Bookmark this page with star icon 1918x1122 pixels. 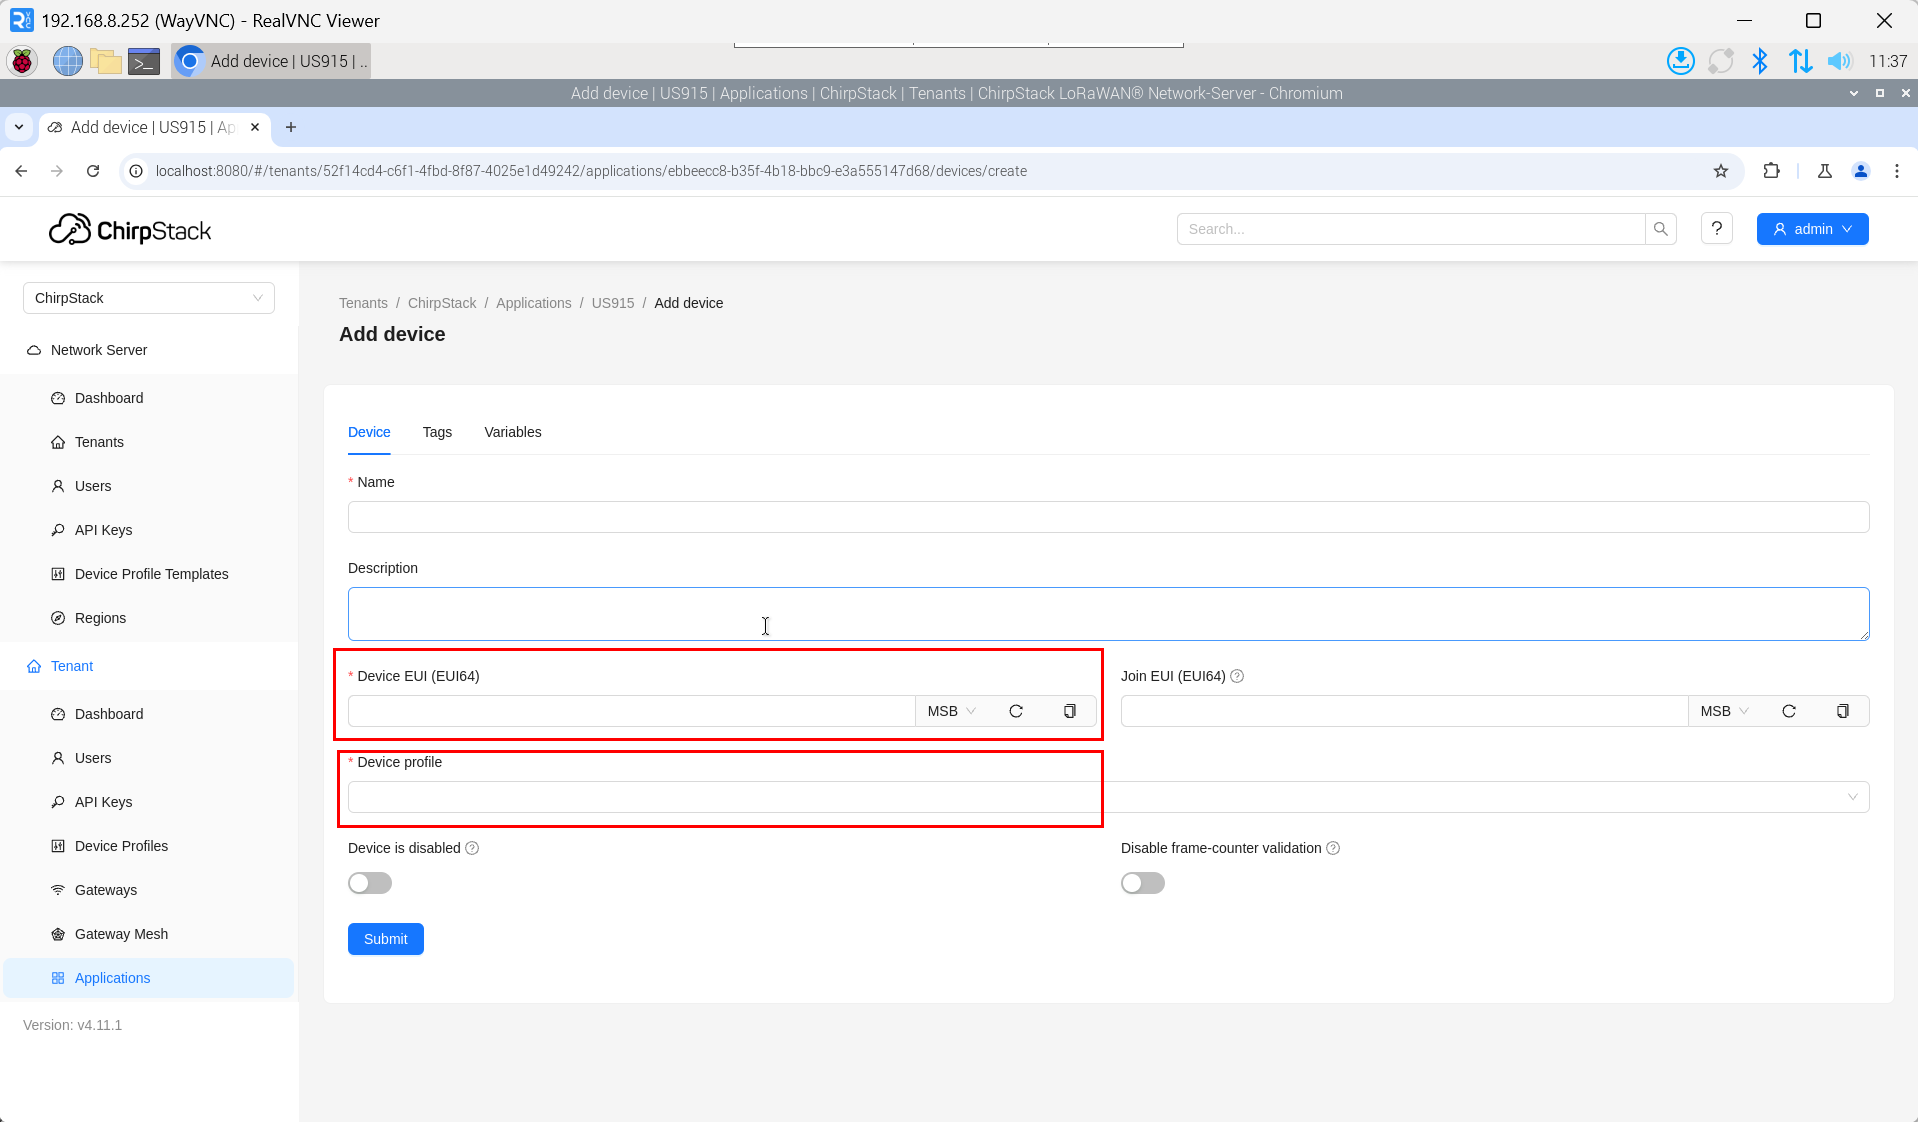[1721, 171]
